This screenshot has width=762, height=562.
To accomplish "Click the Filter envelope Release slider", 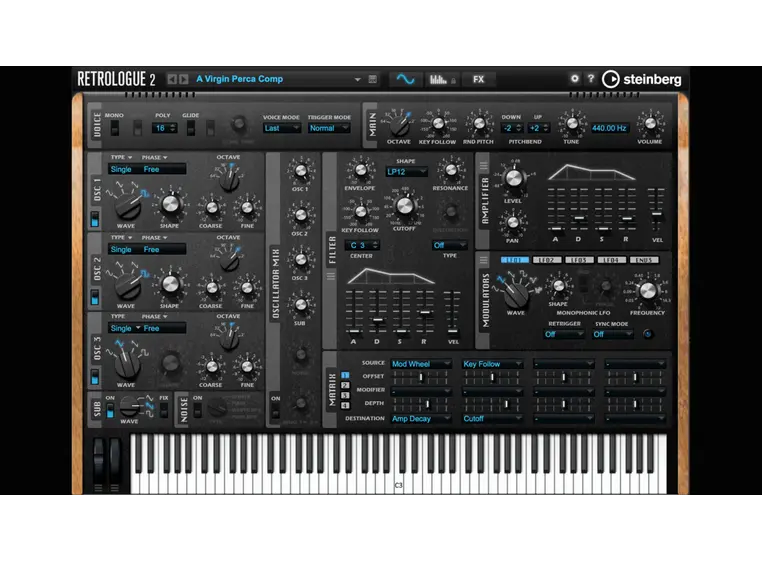I will 425,311.
